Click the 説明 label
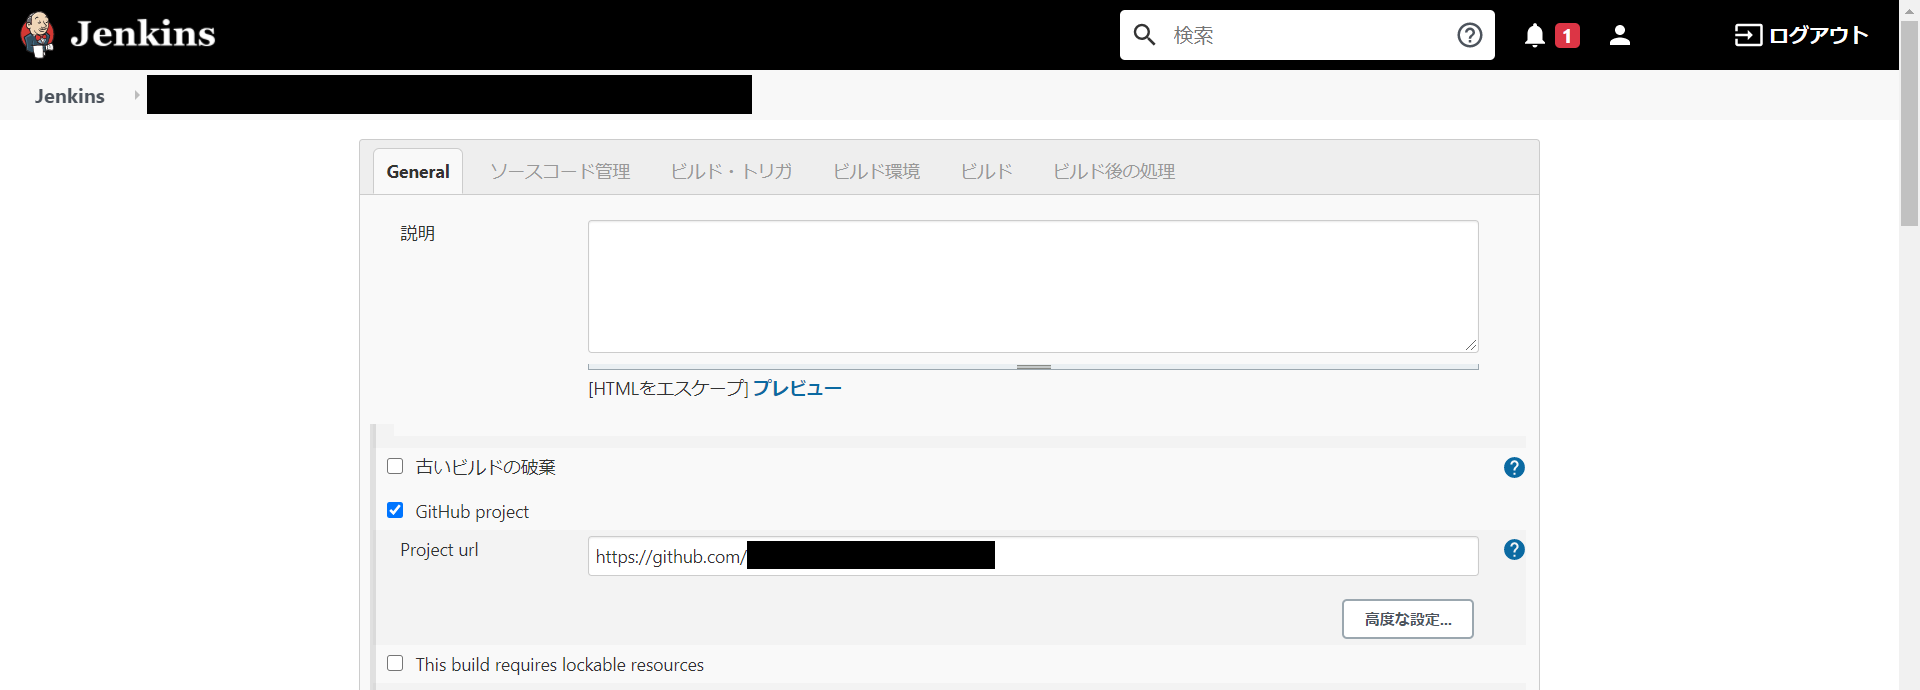Image resolution: width=1920 pixels, height=690 pixels. pos(418,233)
